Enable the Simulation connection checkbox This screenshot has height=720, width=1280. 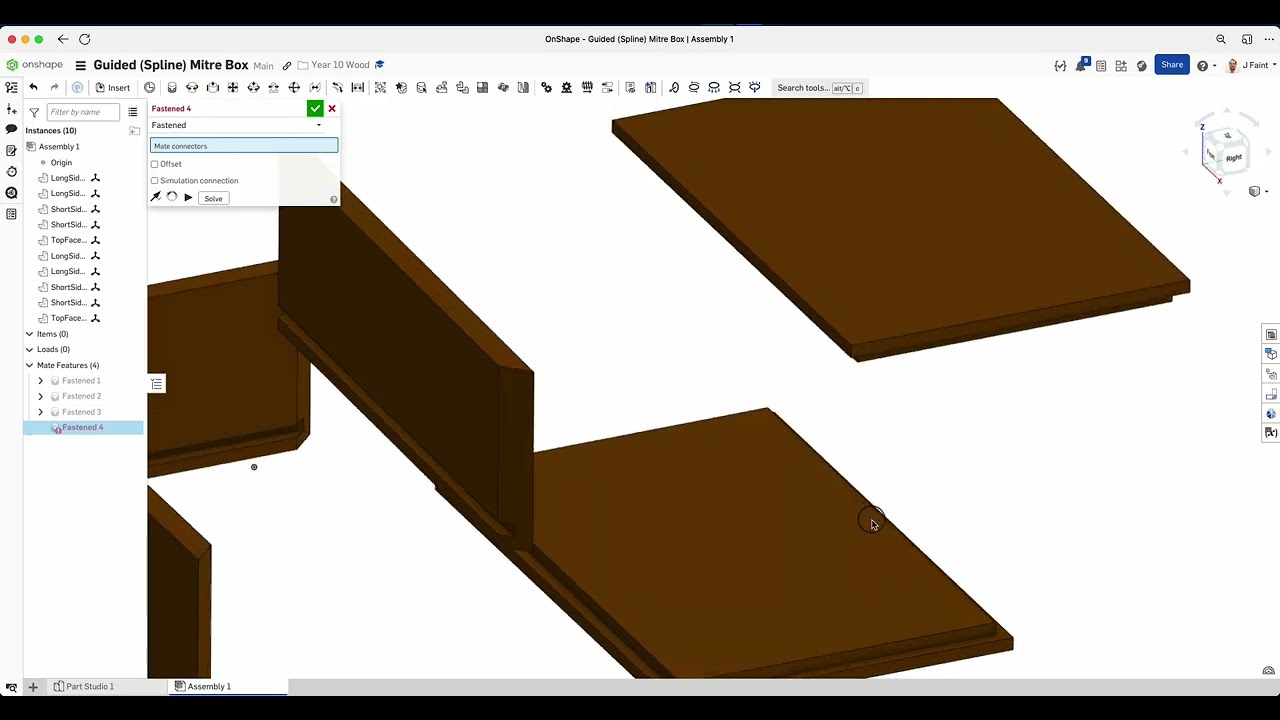coord(155,181)
